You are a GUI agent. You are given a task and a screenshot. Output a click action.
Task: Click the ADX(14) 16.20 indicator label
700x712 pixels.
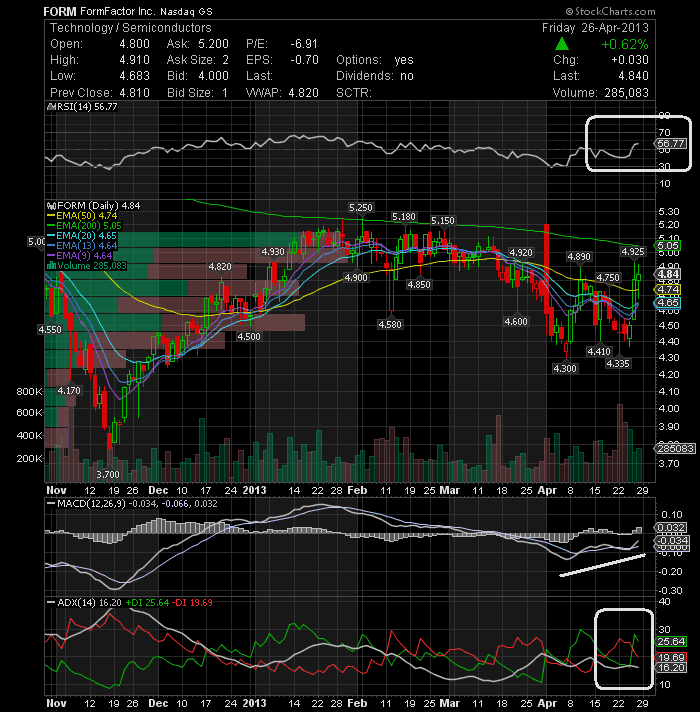point(89,603)
